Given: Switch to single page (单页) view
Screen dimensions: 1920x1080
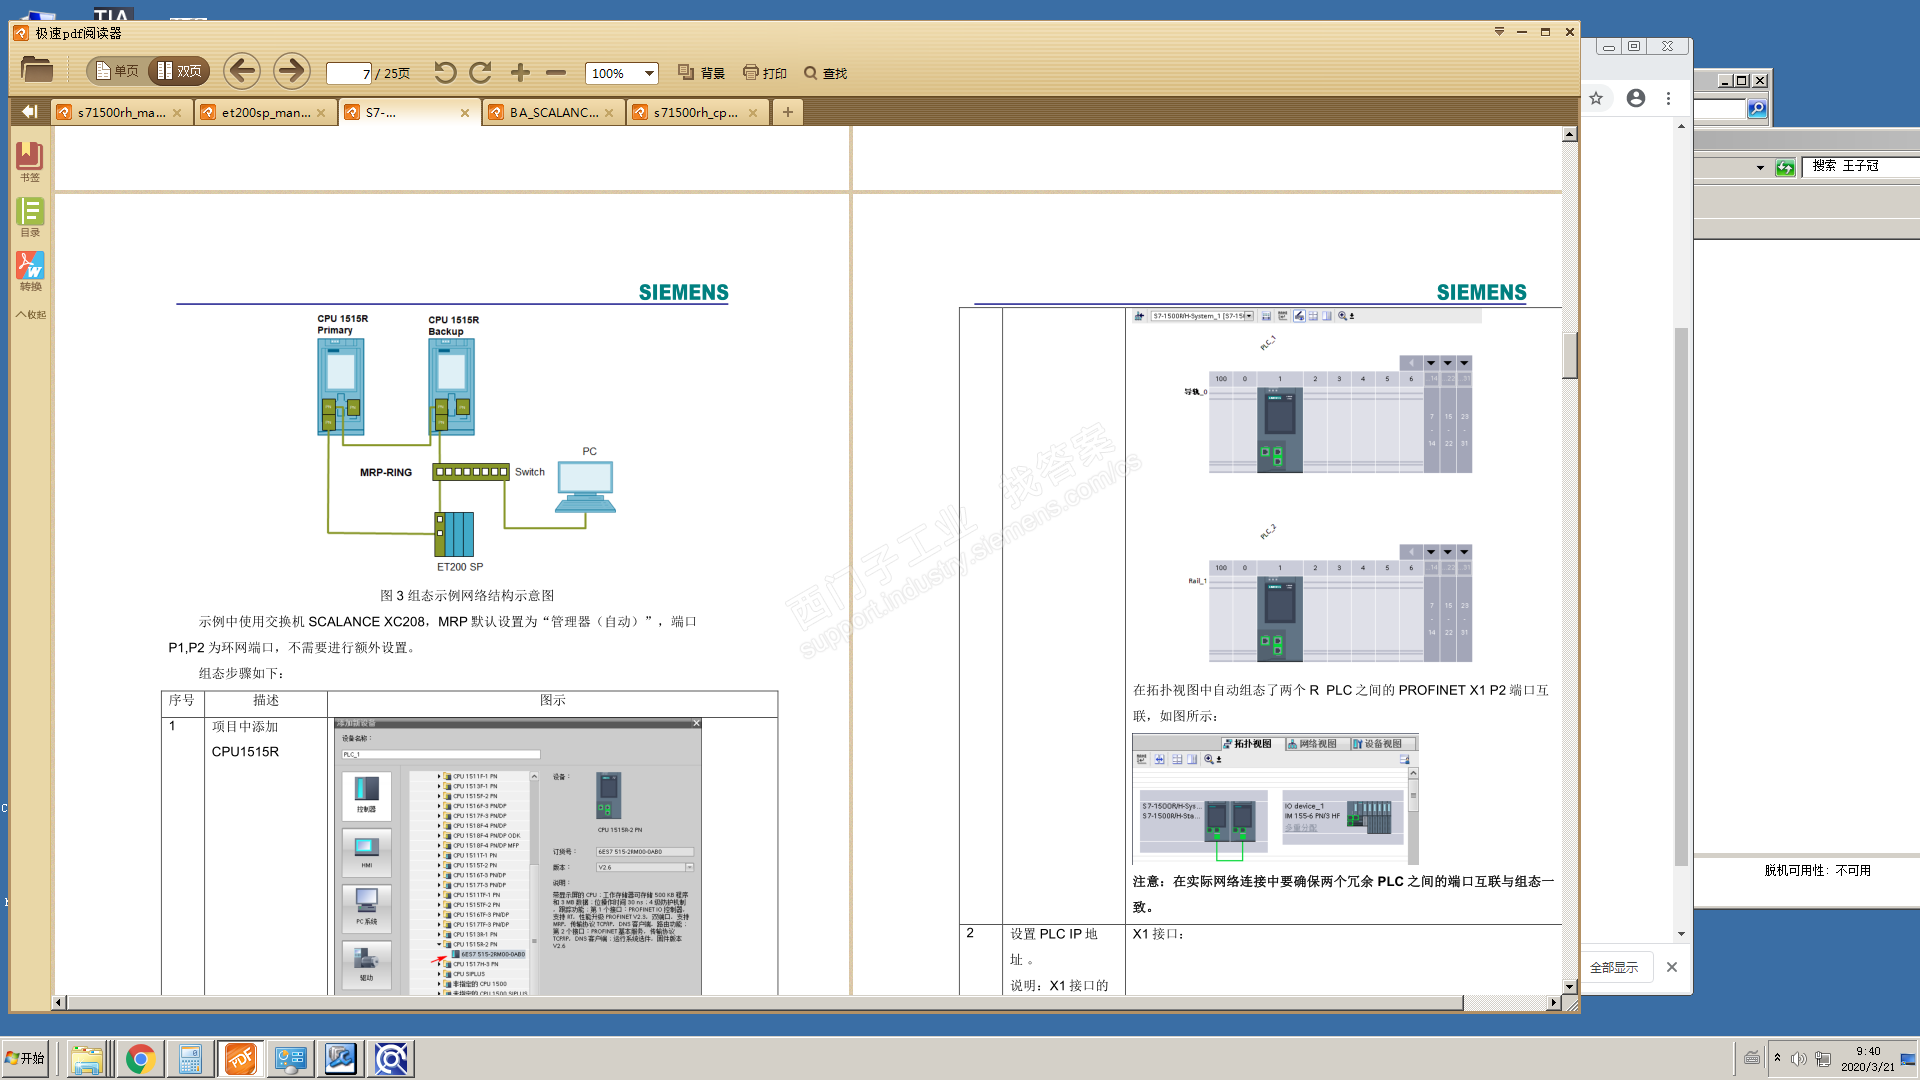Looking at the screenshot, I should click(117, 71).
